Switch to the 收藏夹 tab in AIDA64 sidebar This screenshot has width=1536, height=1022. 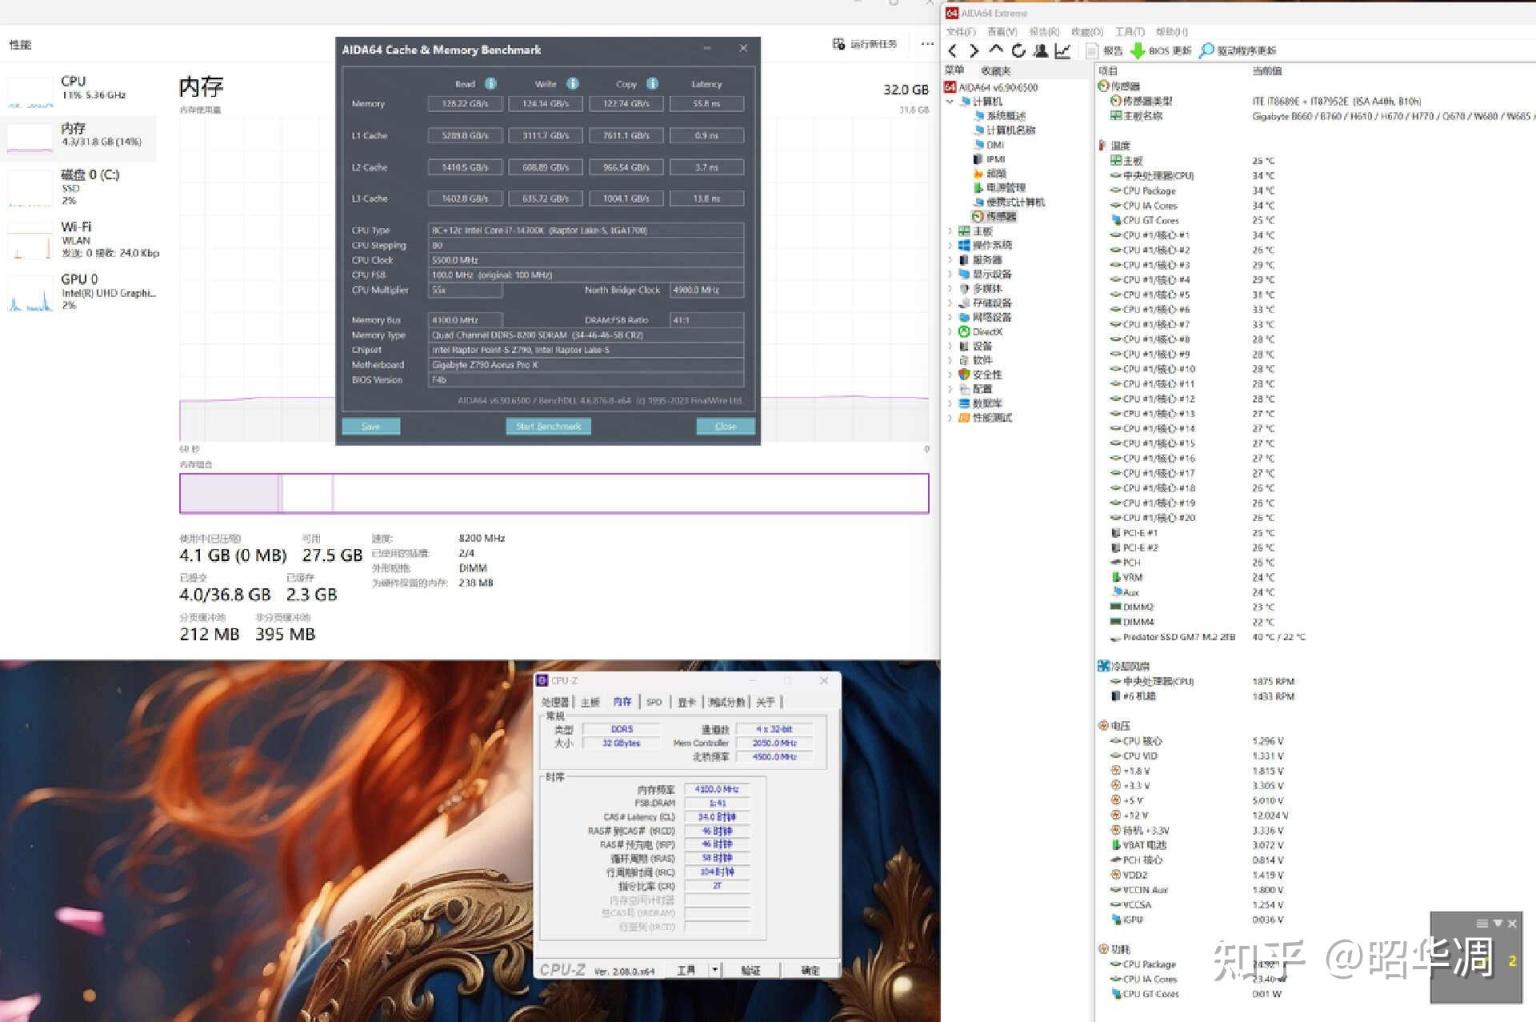coord(995,71)
